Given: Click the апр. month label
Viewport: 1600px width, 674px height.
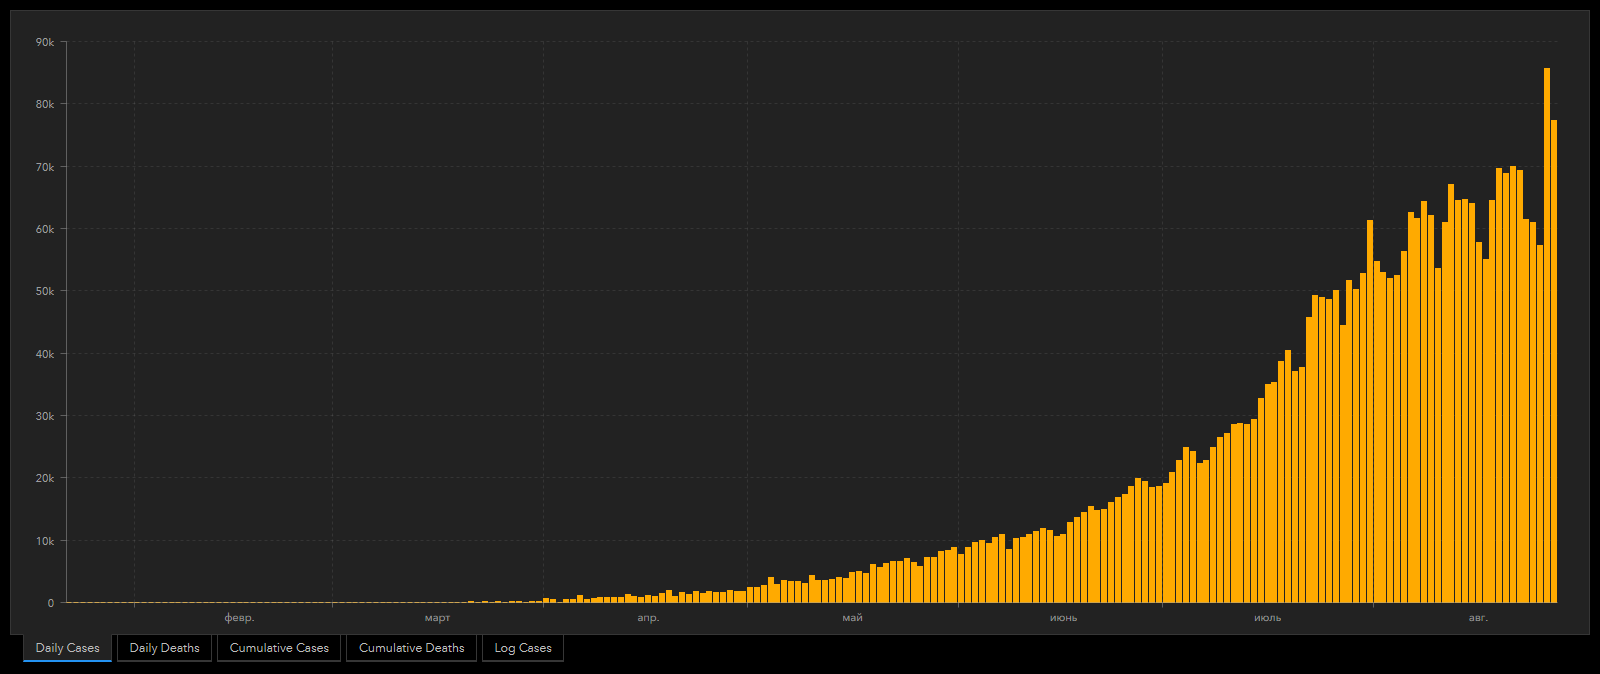Looking at the screenshot, I should tap(648, 618).
